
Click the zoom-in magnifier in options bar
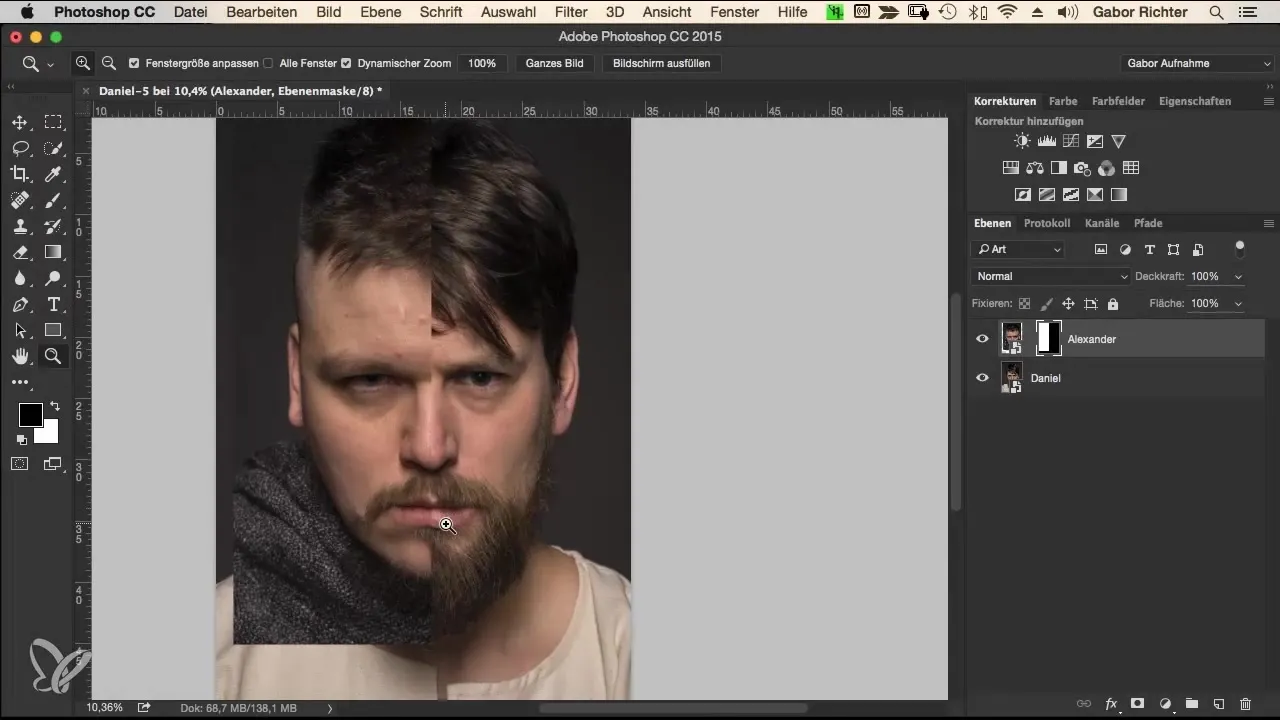click(84, 63)
